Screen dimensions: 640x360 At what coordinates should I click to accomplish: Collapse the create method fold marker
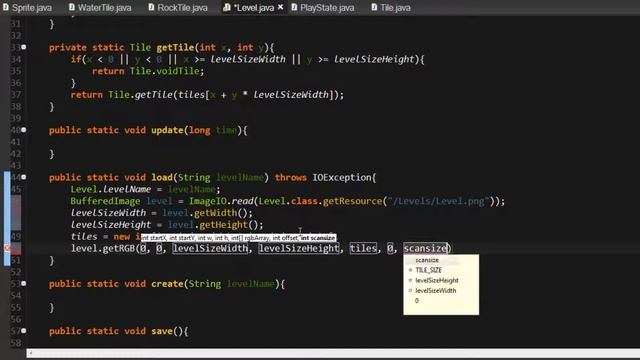click(x=24, y=283)
